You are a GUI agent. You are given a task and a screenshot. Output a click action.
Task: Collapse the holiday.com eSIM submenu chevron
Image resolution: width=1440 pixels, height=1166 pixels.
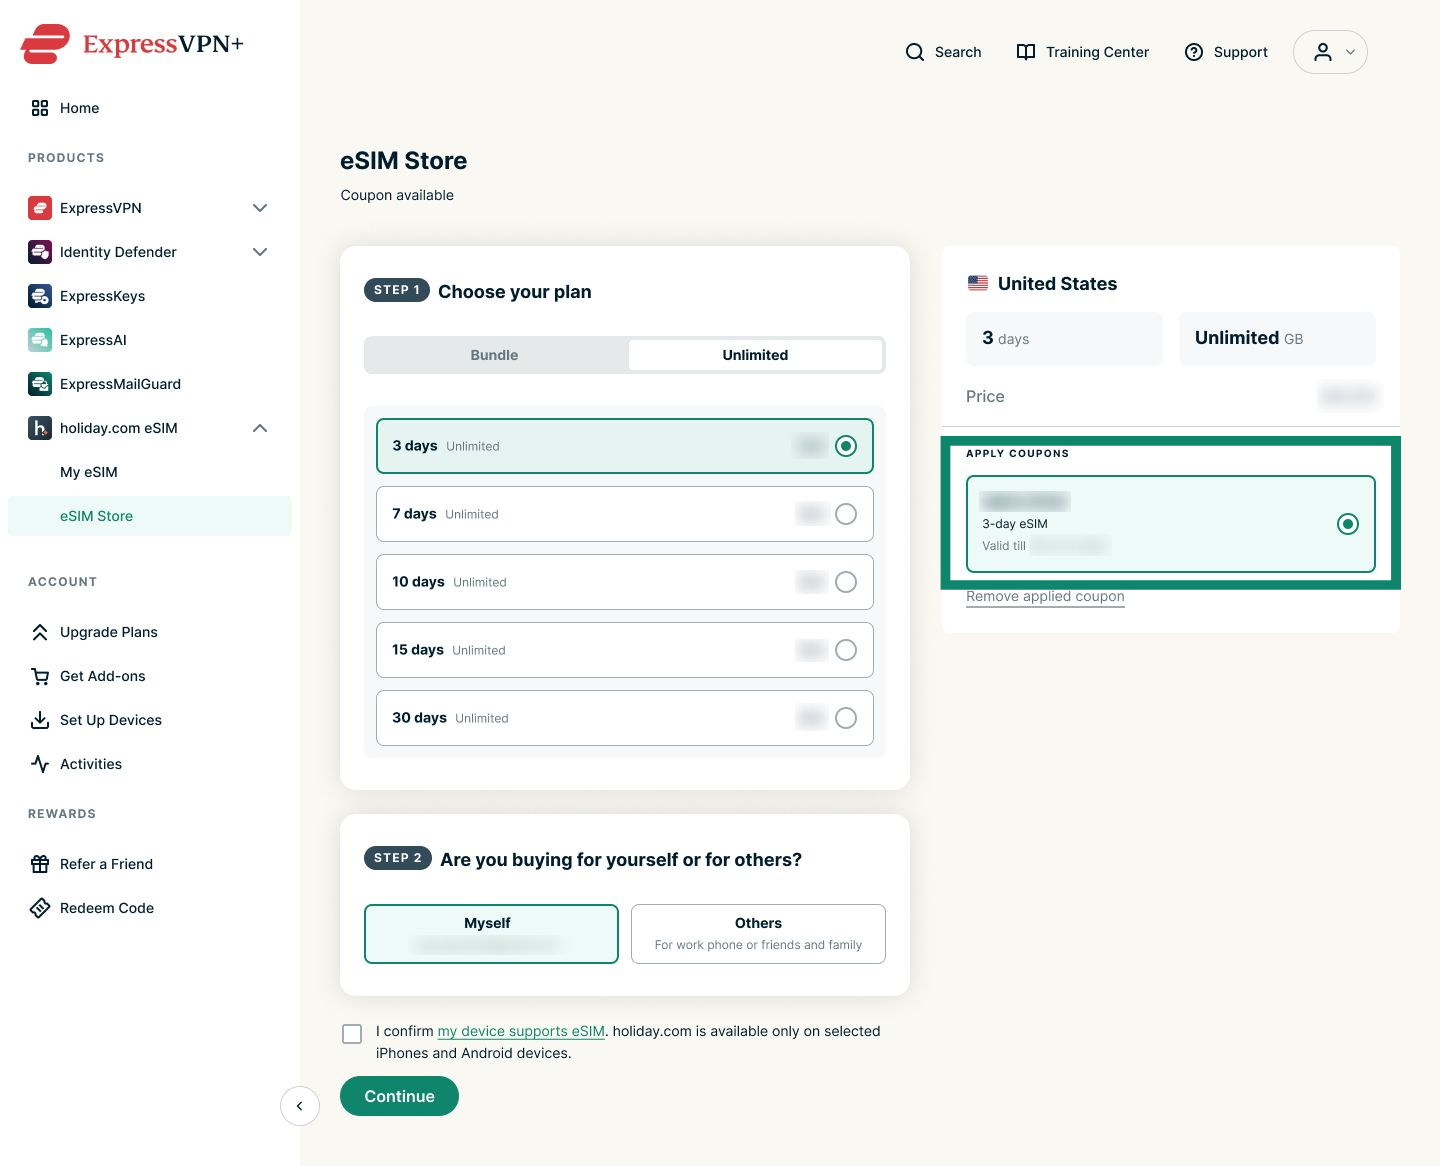point(260,428)
